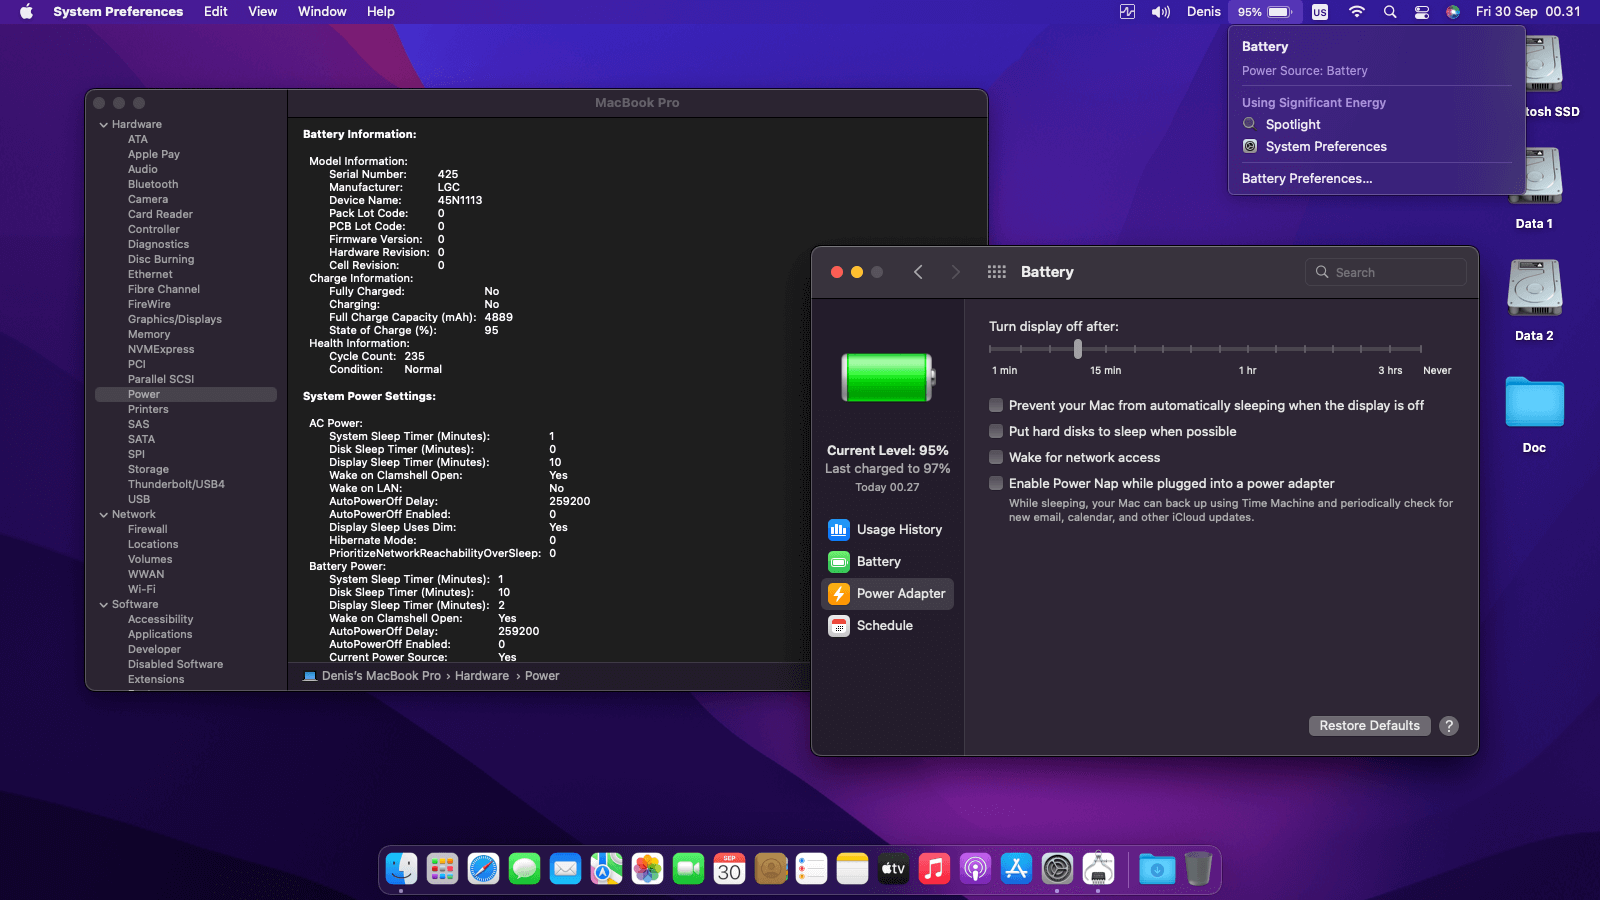1600x900 pixels.
Task: Collapse the Software section in sidebar
Action: [104, 605]
